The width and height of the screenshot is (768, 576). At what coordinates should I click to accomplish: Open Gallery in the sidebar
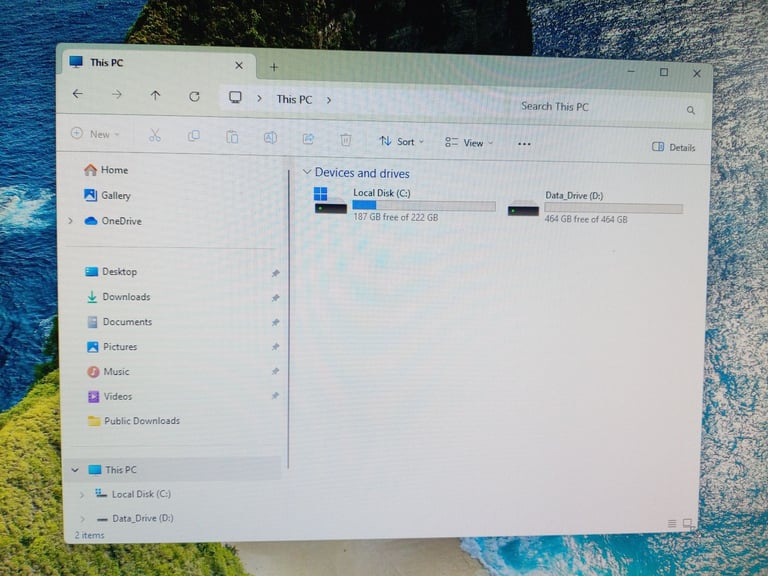pos(107,195)
